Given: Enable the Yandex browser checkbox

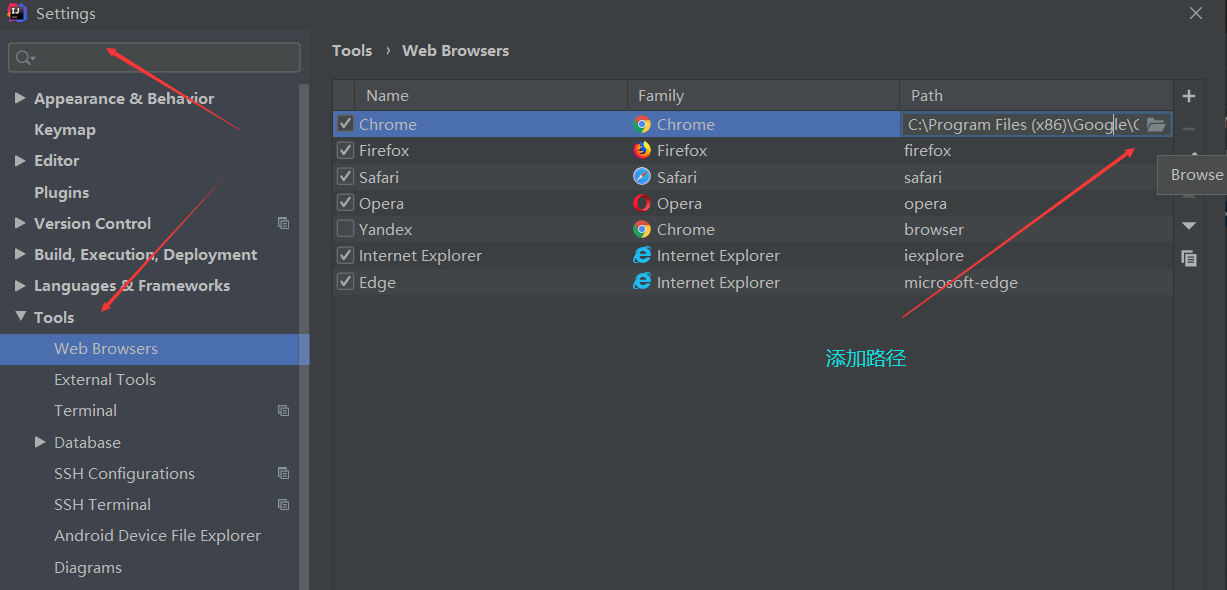Looking at the screenshot, I should 345,229.
